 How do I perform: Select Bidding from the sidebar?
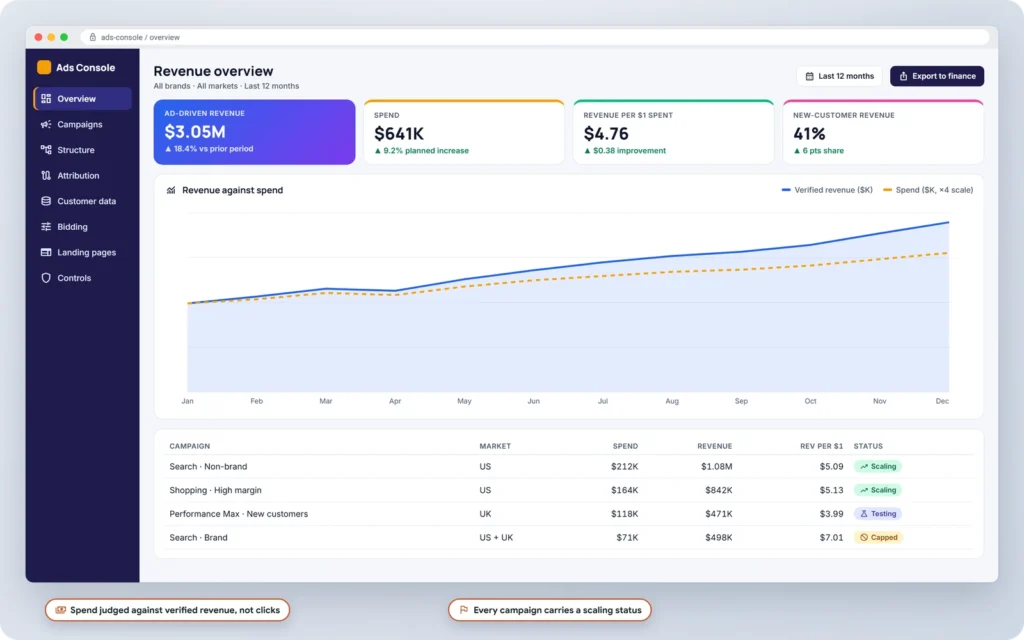coord(82,227)
